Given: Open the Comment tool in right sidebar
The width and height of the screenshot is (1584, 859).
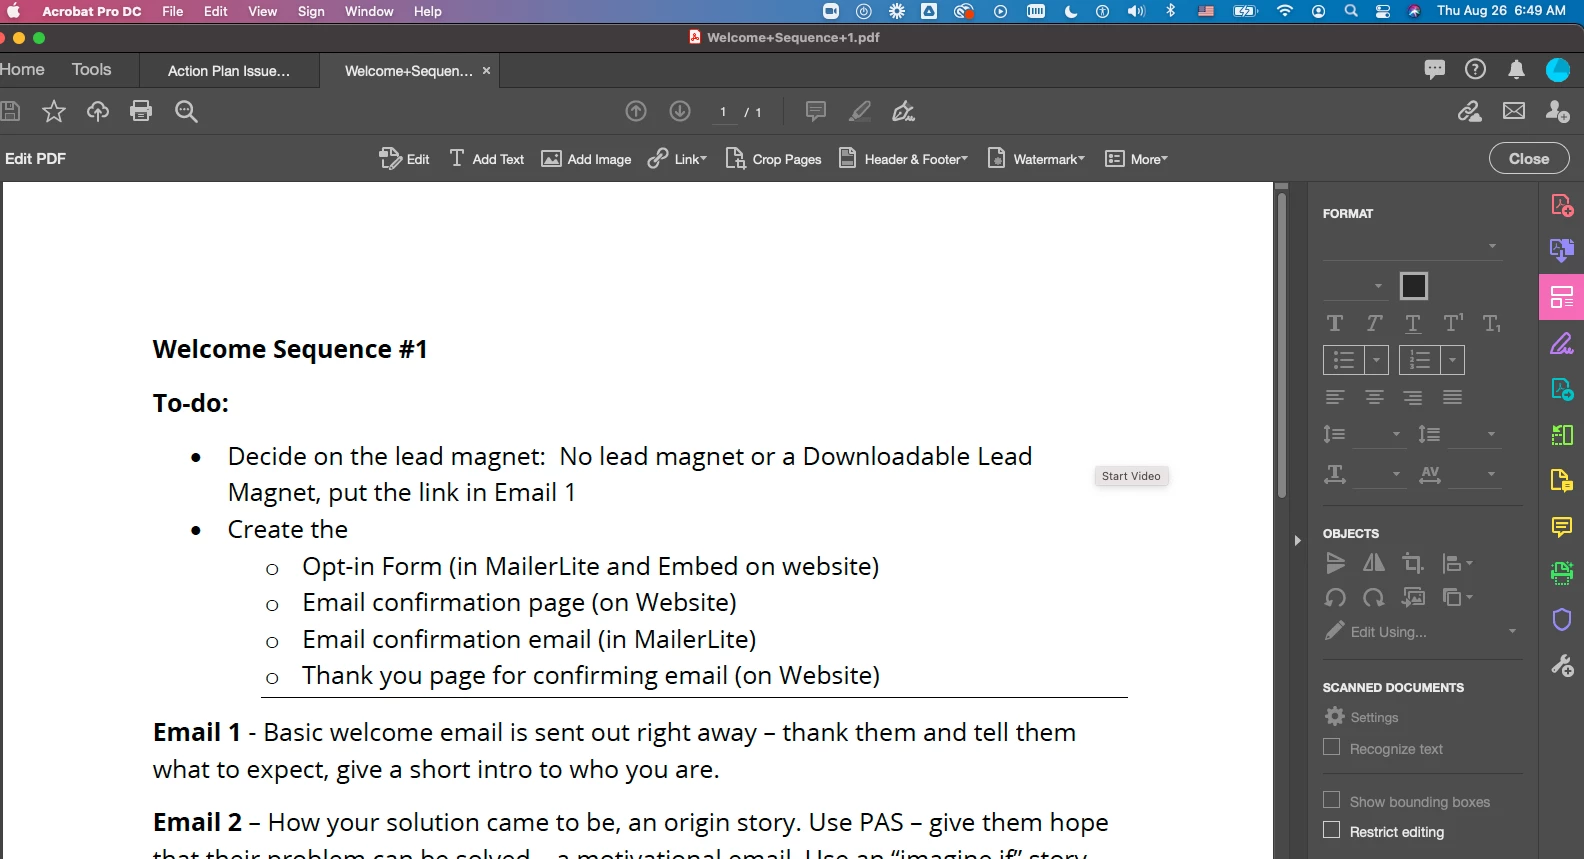Looking at the screenshot, I should [1562, 526].
